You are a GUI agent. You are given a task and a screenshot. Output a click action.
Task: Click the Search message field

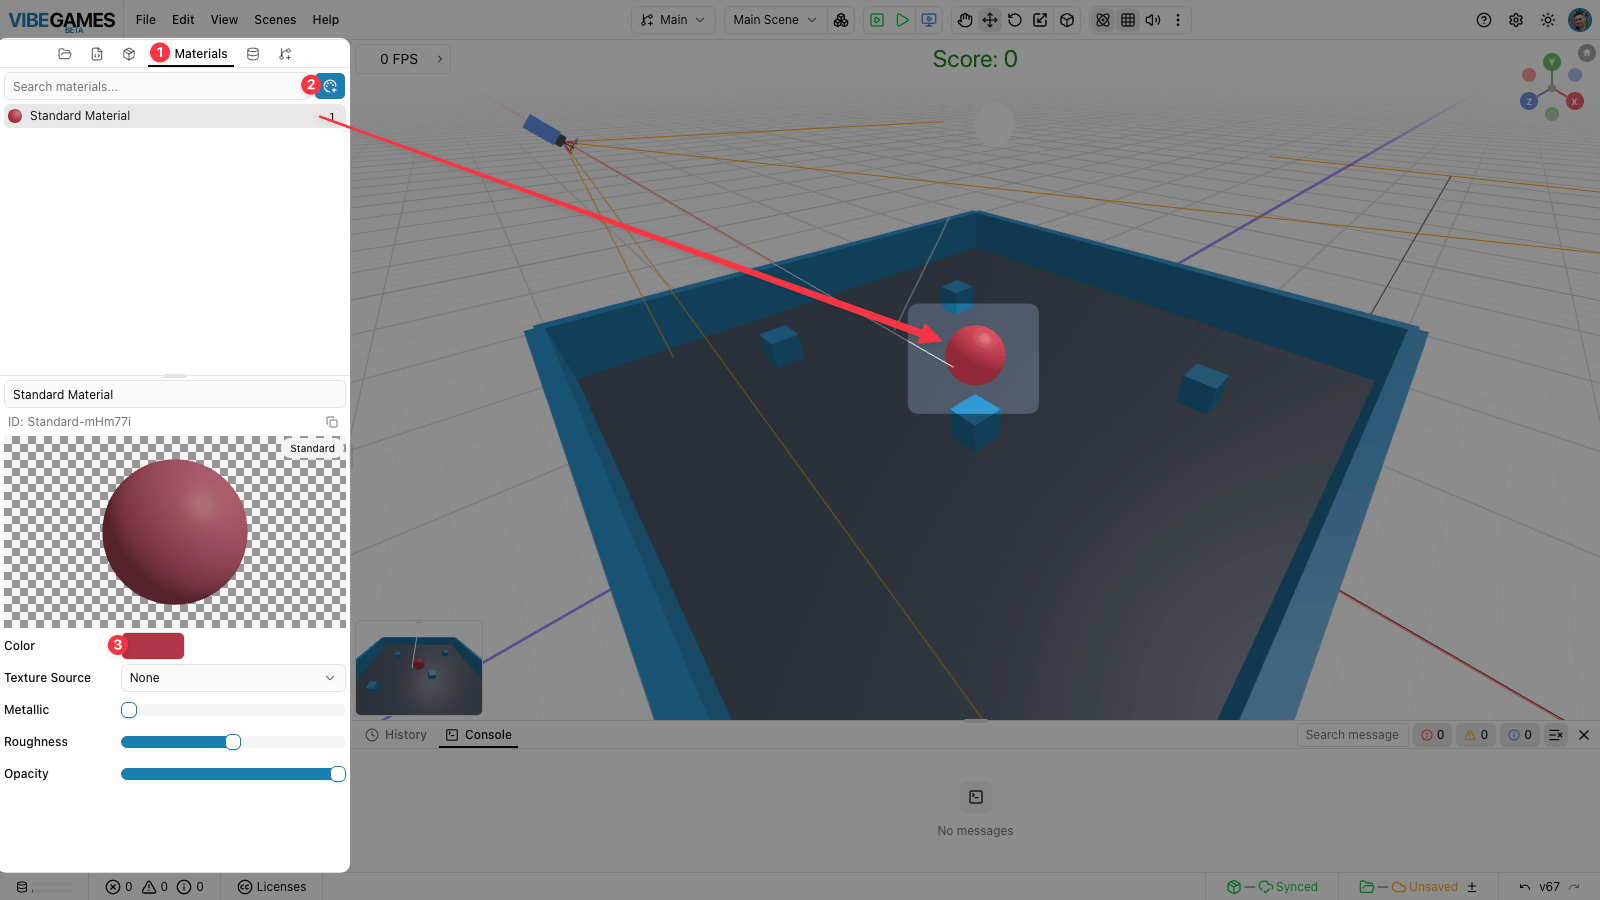(x=1352, y=735)
